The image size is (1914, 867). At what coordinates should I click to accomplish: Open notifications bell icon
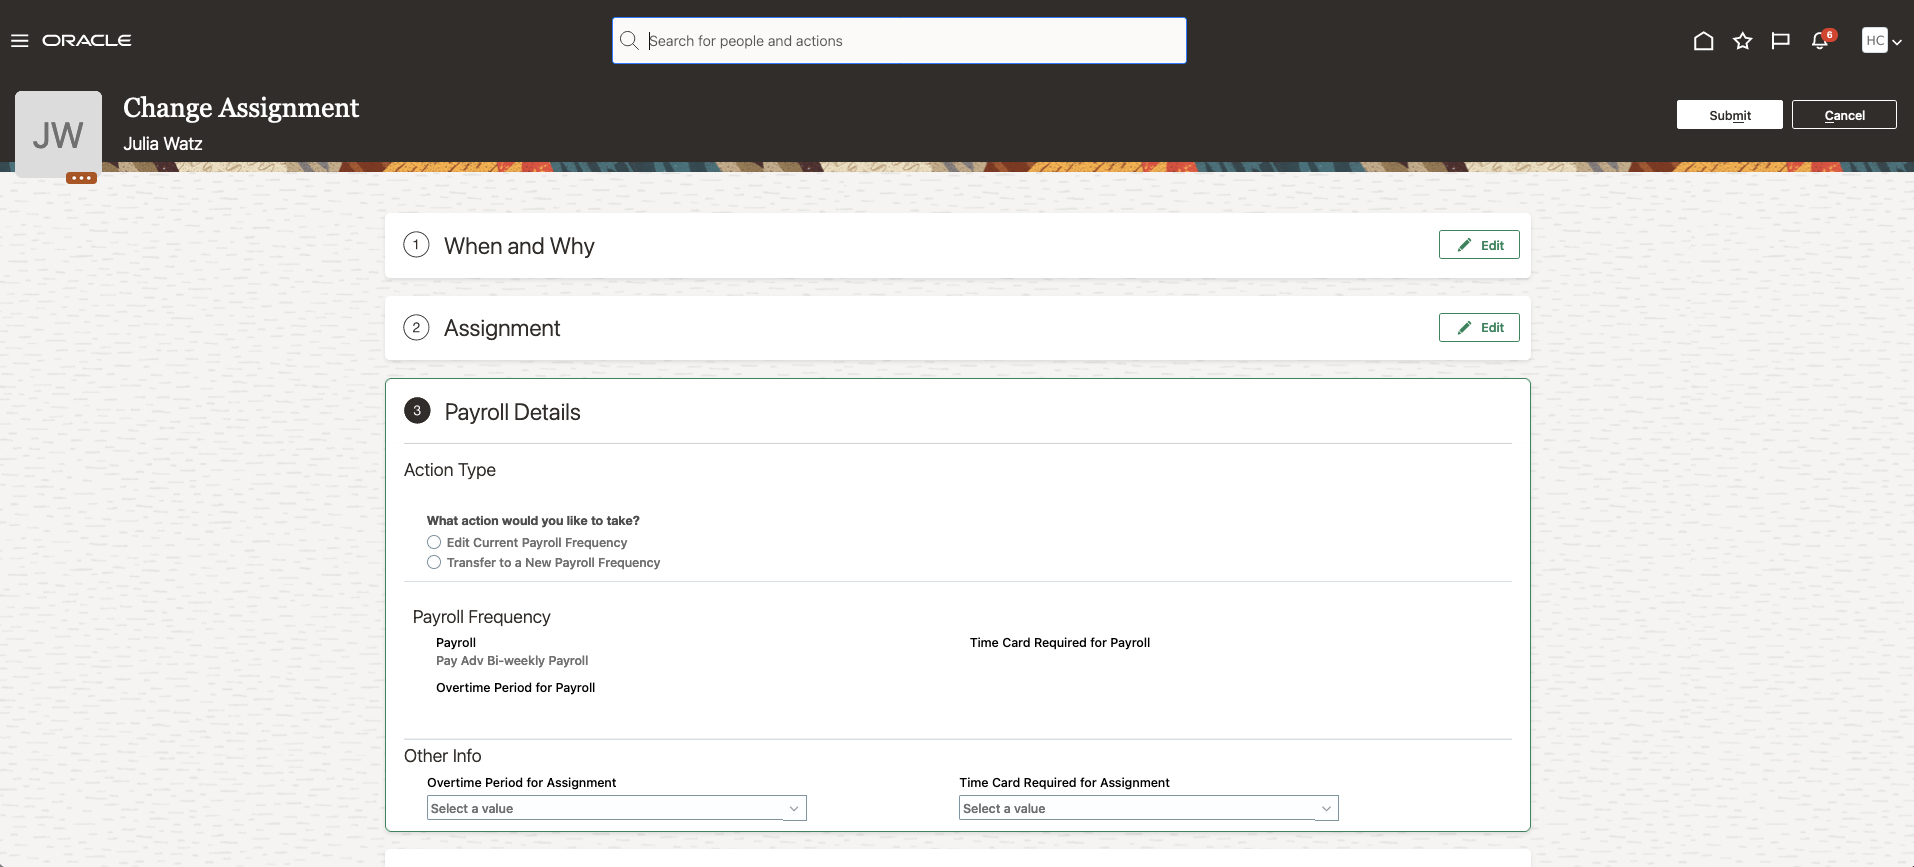tap(1820, 41)
